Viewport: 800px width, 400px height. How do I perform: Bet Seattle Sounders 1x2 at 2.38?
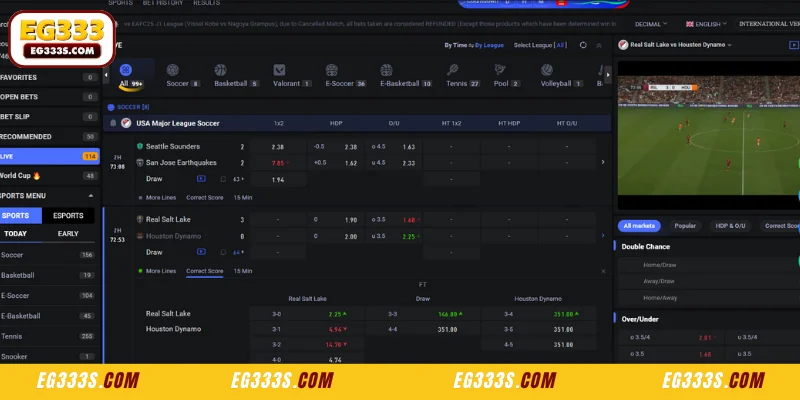coord(278,147)
